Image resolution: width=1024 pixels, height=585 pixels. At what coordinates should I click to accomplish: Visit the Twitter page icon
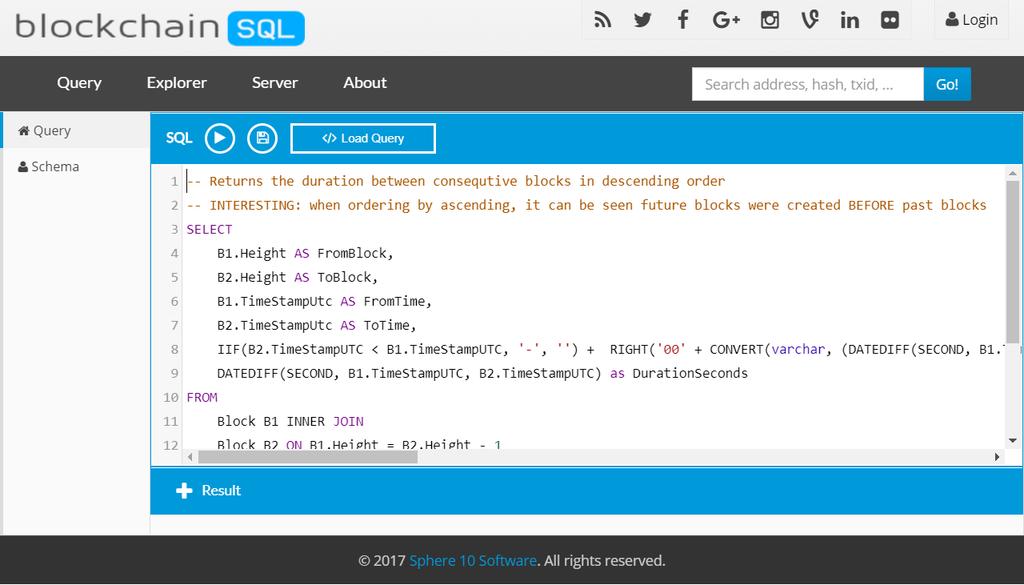click(643, 20)
